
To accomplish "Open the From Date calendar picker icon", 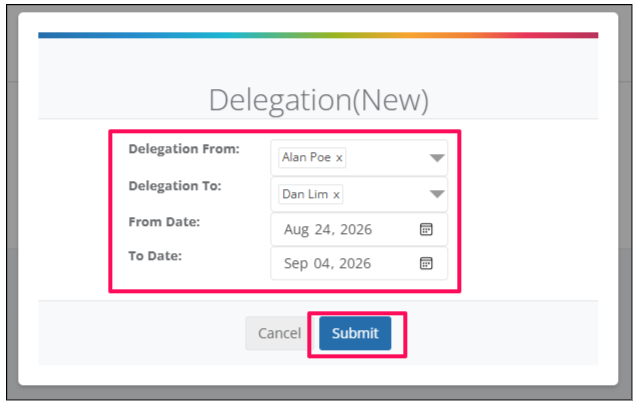I will (x=426, y=229).
